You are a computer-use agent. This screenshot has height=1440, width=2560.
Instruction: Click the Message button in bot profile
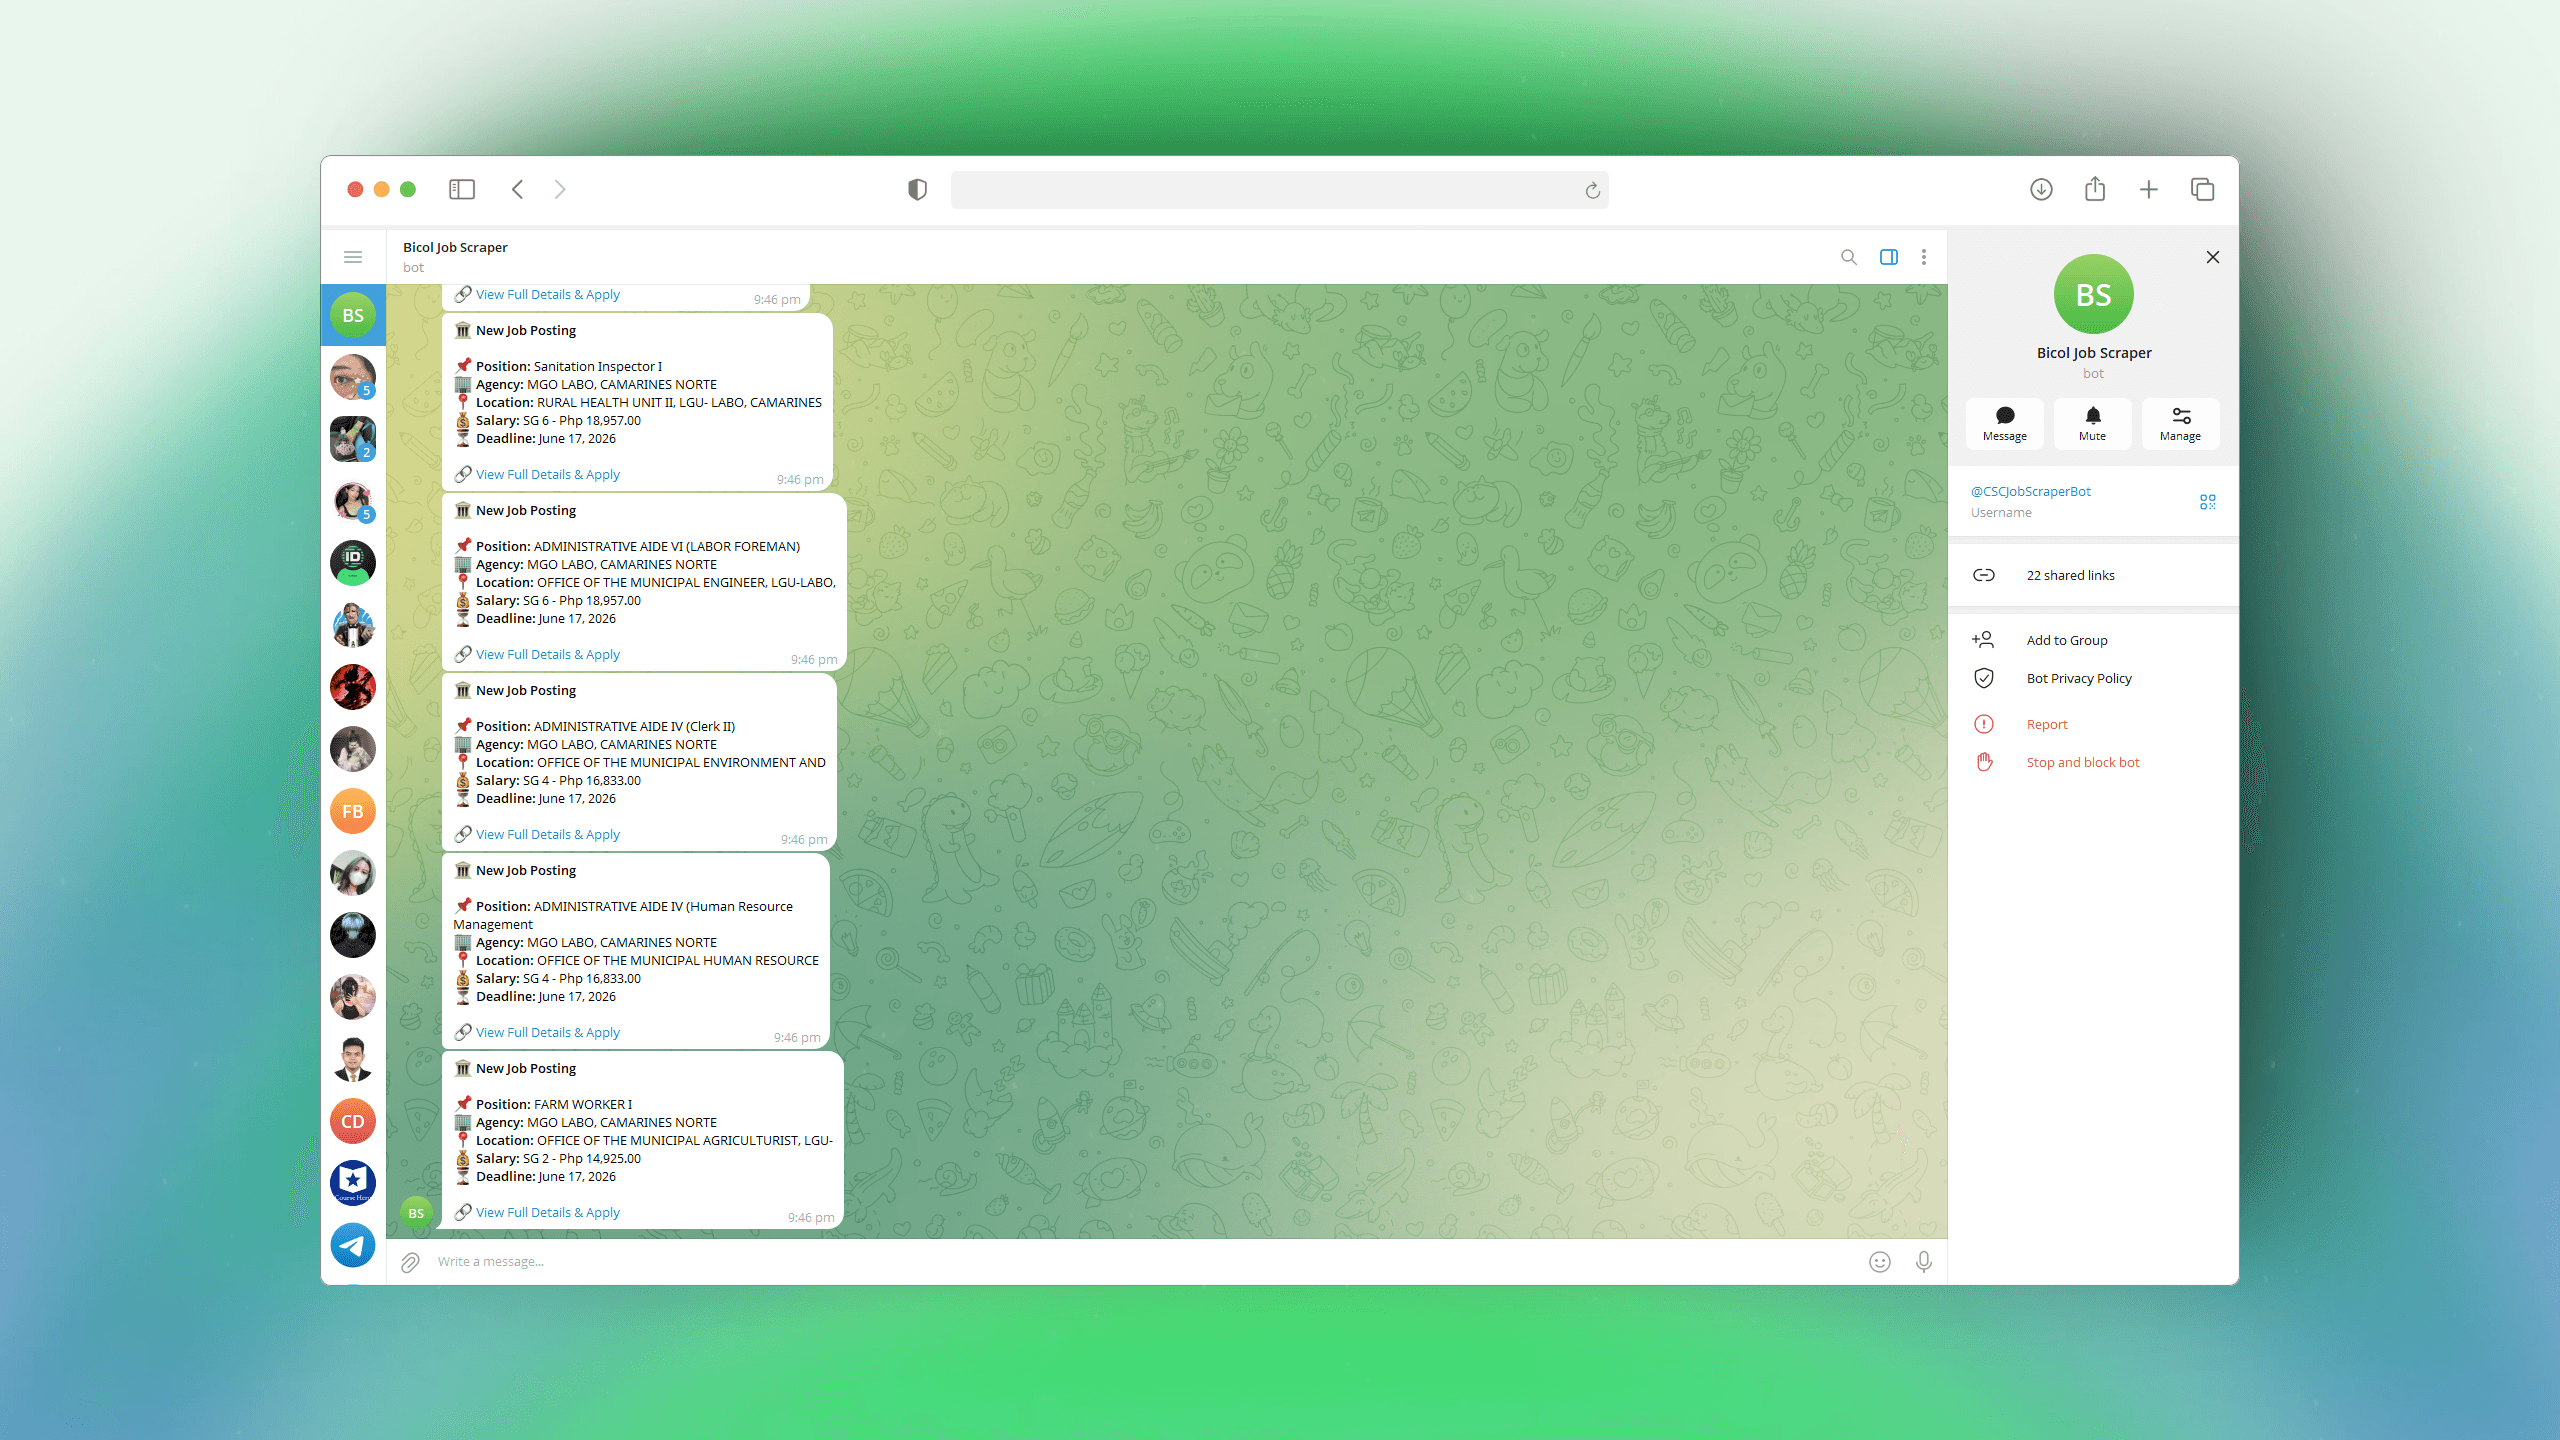point(2005,424)
